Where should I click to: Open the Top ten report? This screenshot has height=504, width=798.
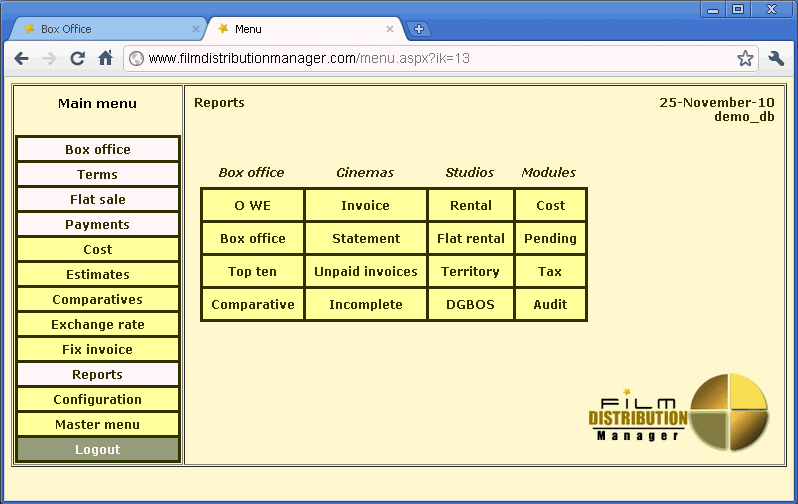(253, 272)
